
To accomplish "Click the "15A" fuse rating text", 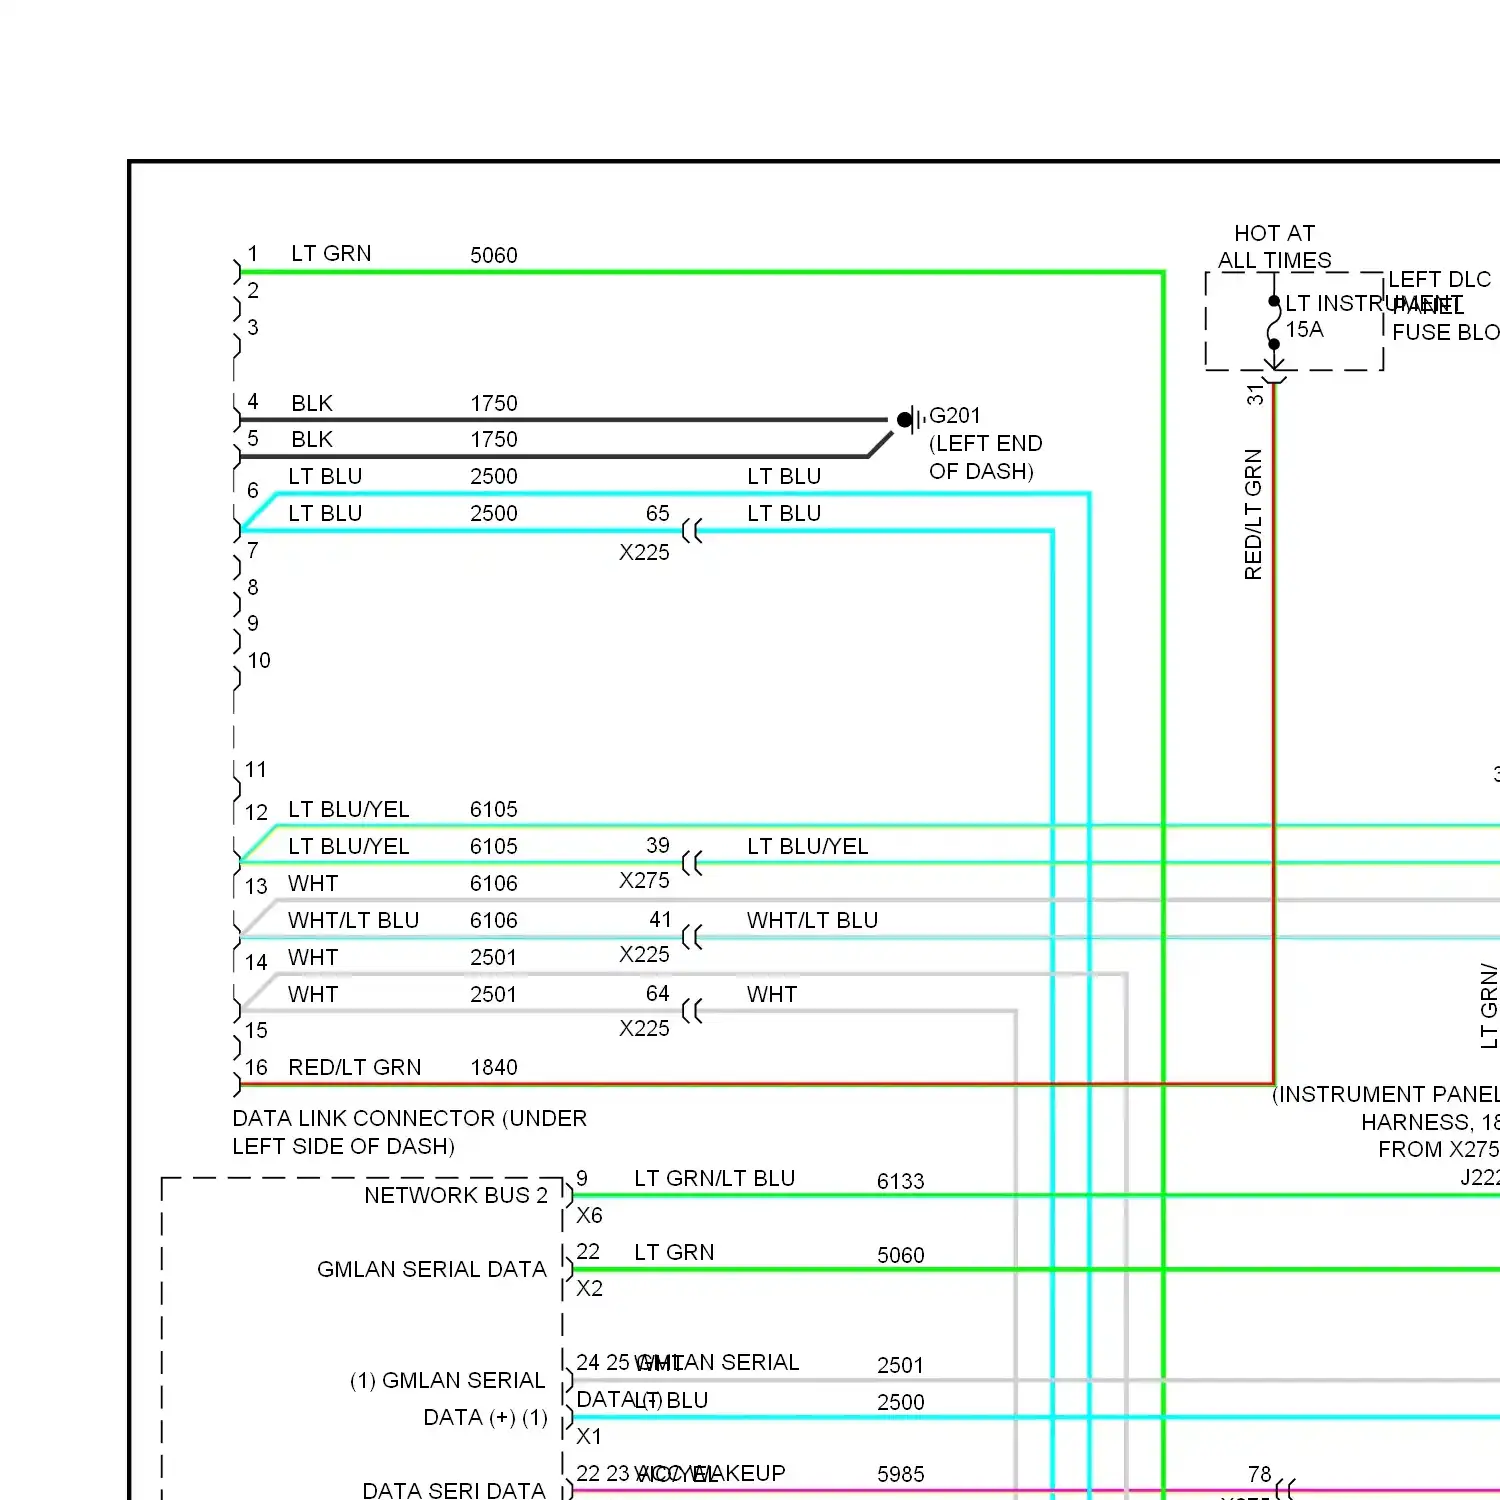I will (x=1304, y=329).
